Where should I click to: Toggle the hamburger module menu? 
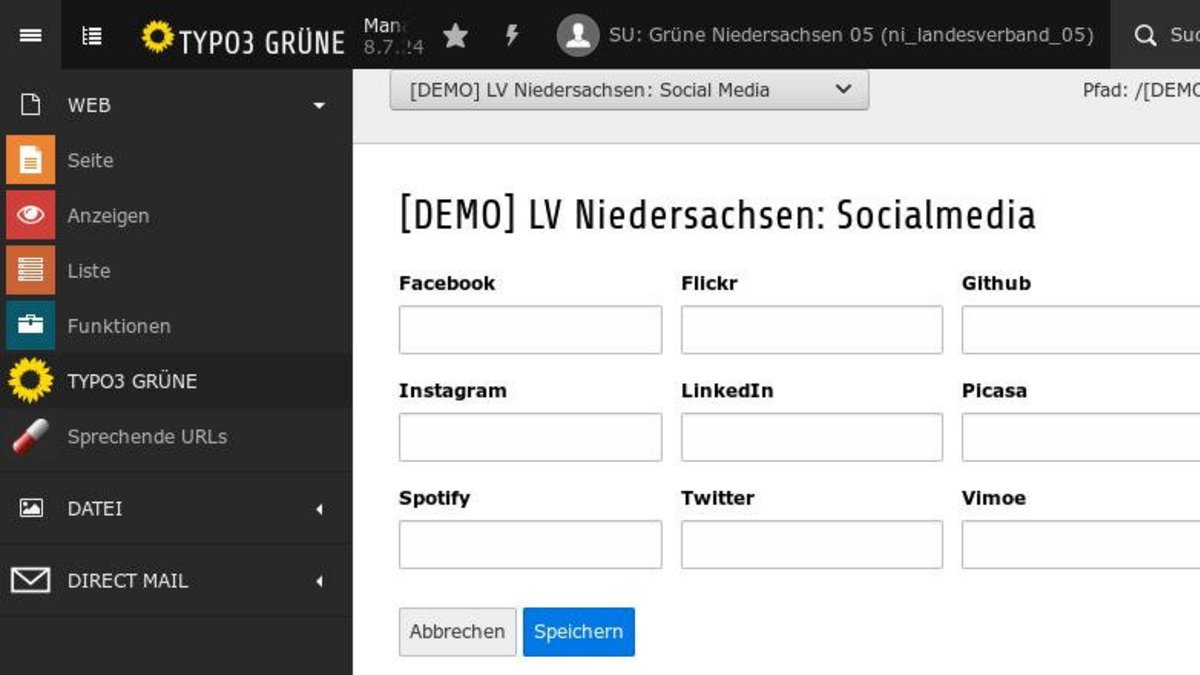click(30, 35)
